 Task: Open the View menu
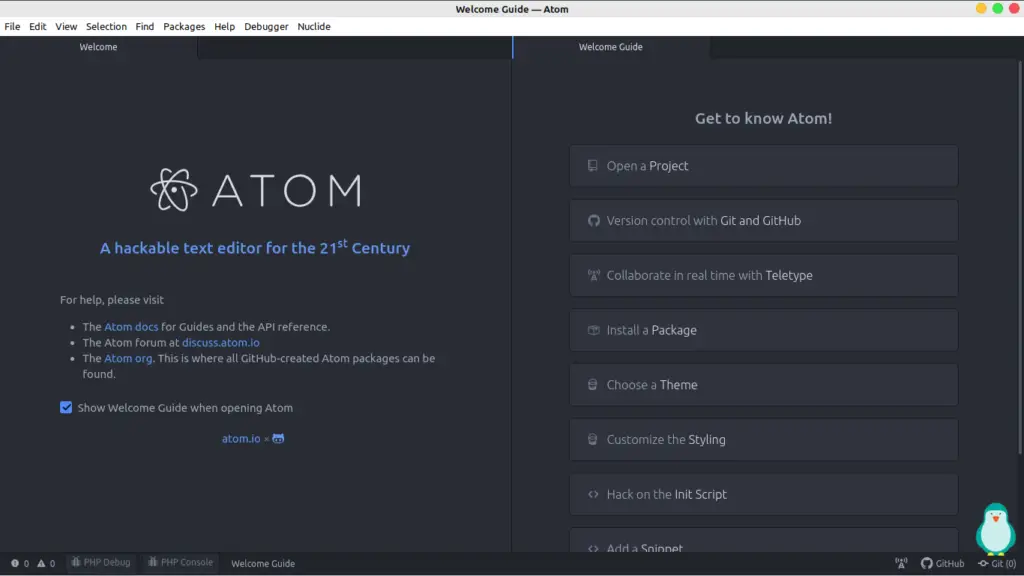66,27
